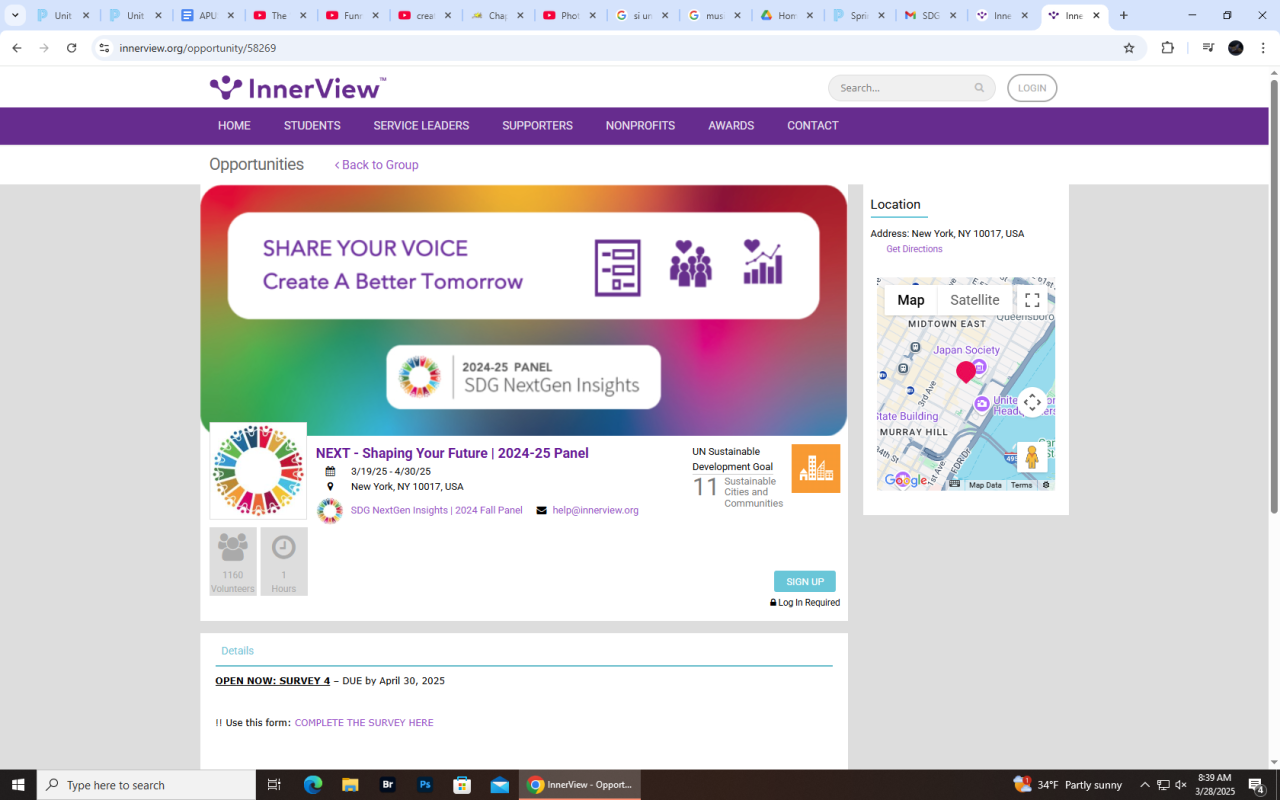Open the SUPPORTERS navigation item

pos(537,126)
